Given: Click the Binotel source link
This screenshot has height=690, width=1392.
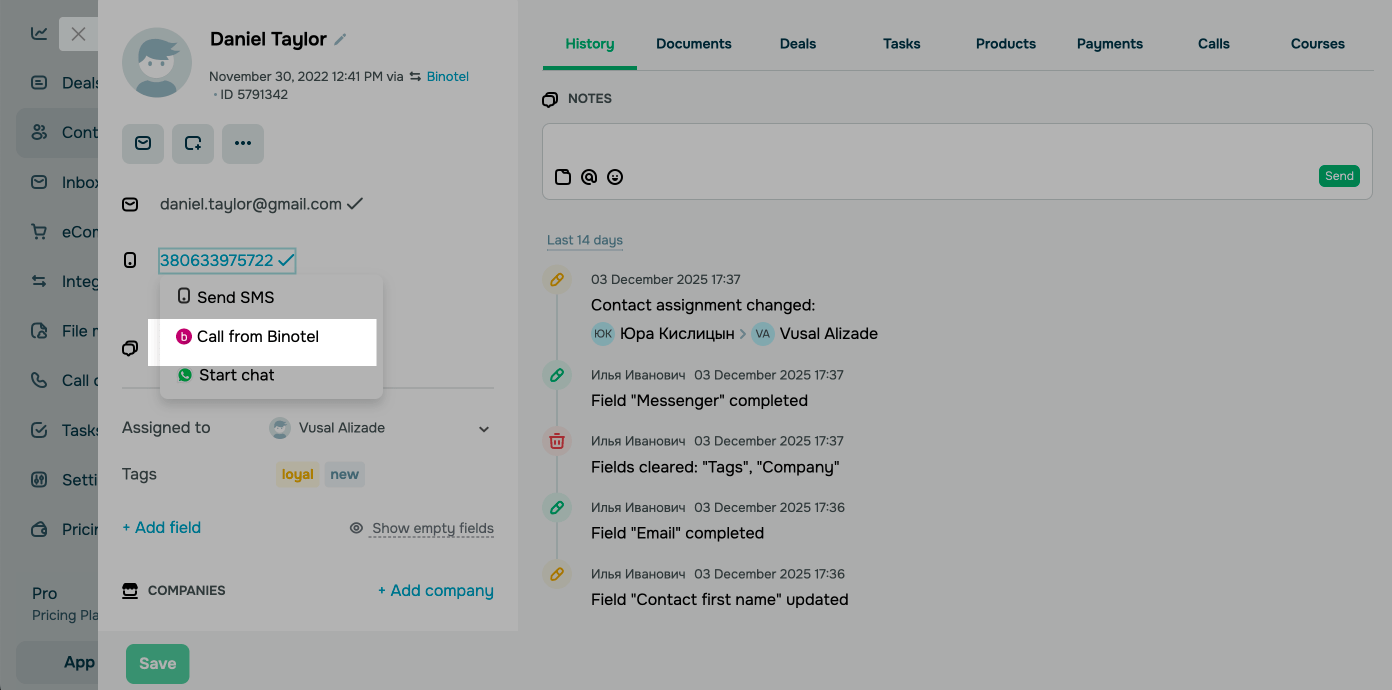Looking at the screenshot, I should (447, 76).
